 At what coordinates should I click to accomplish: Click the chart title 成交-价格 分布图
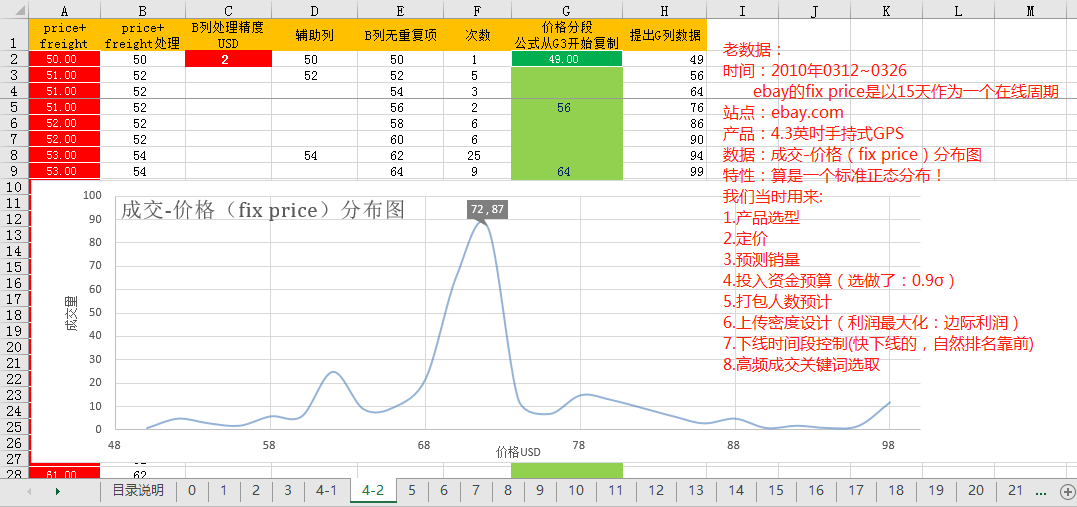click(x=262, y=210)
